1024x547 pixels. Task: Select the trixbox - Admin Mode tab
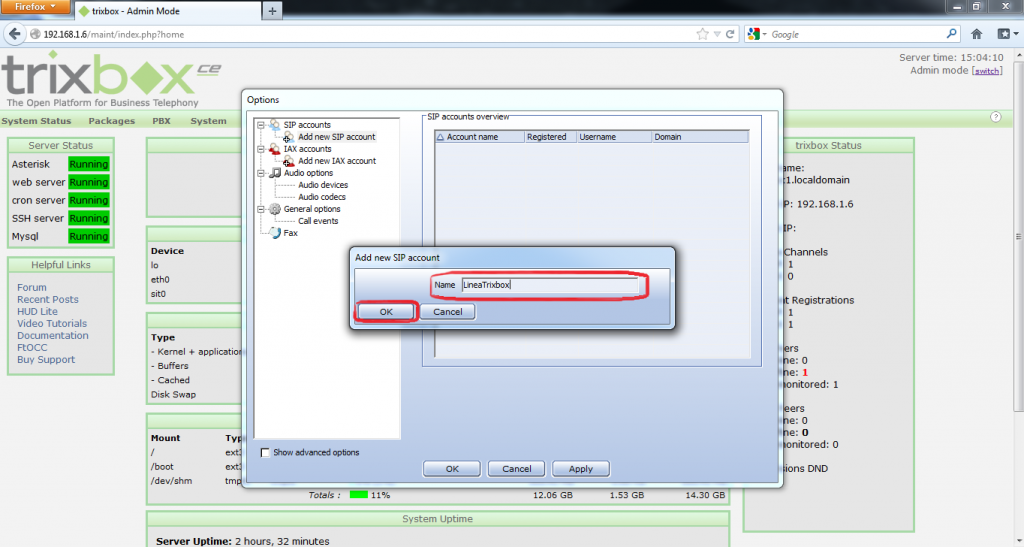point(167,11)
